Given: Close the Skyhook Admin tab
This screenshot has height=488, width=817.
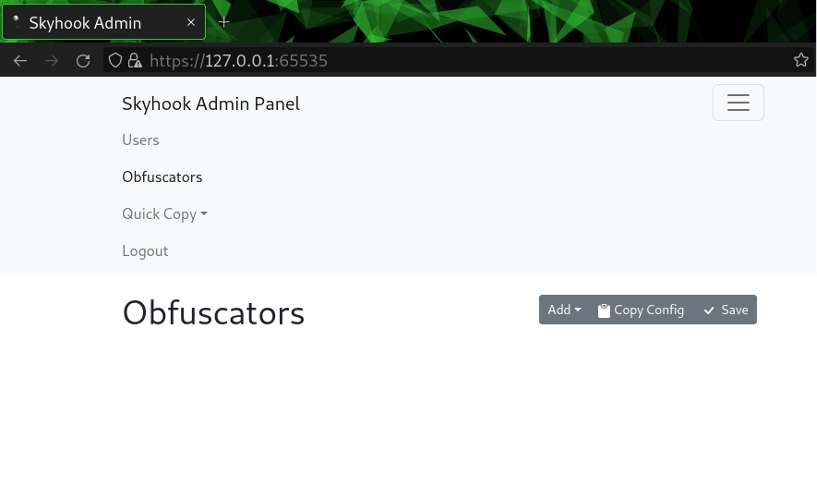Looking at the screenshot, I should [191, 22].
